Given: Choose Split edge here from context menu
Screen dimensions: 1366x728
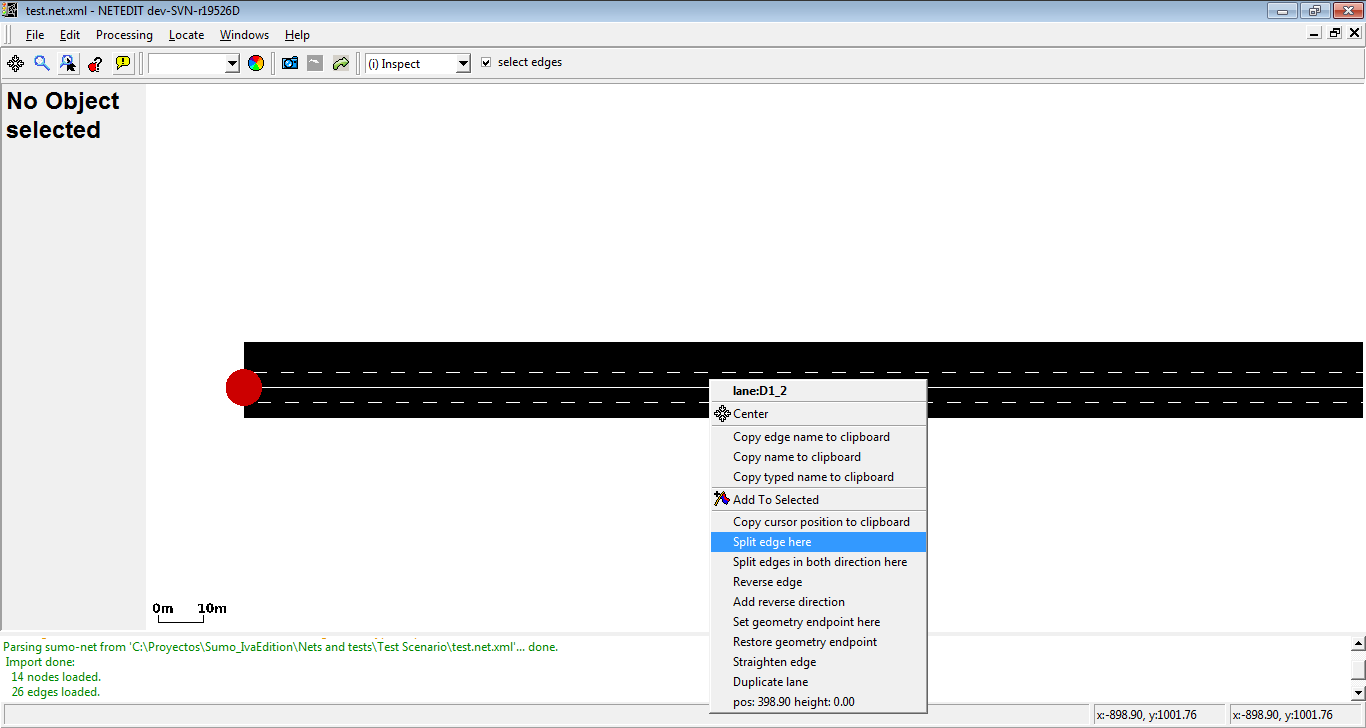Looking at the screenshot, I should 772,542.
